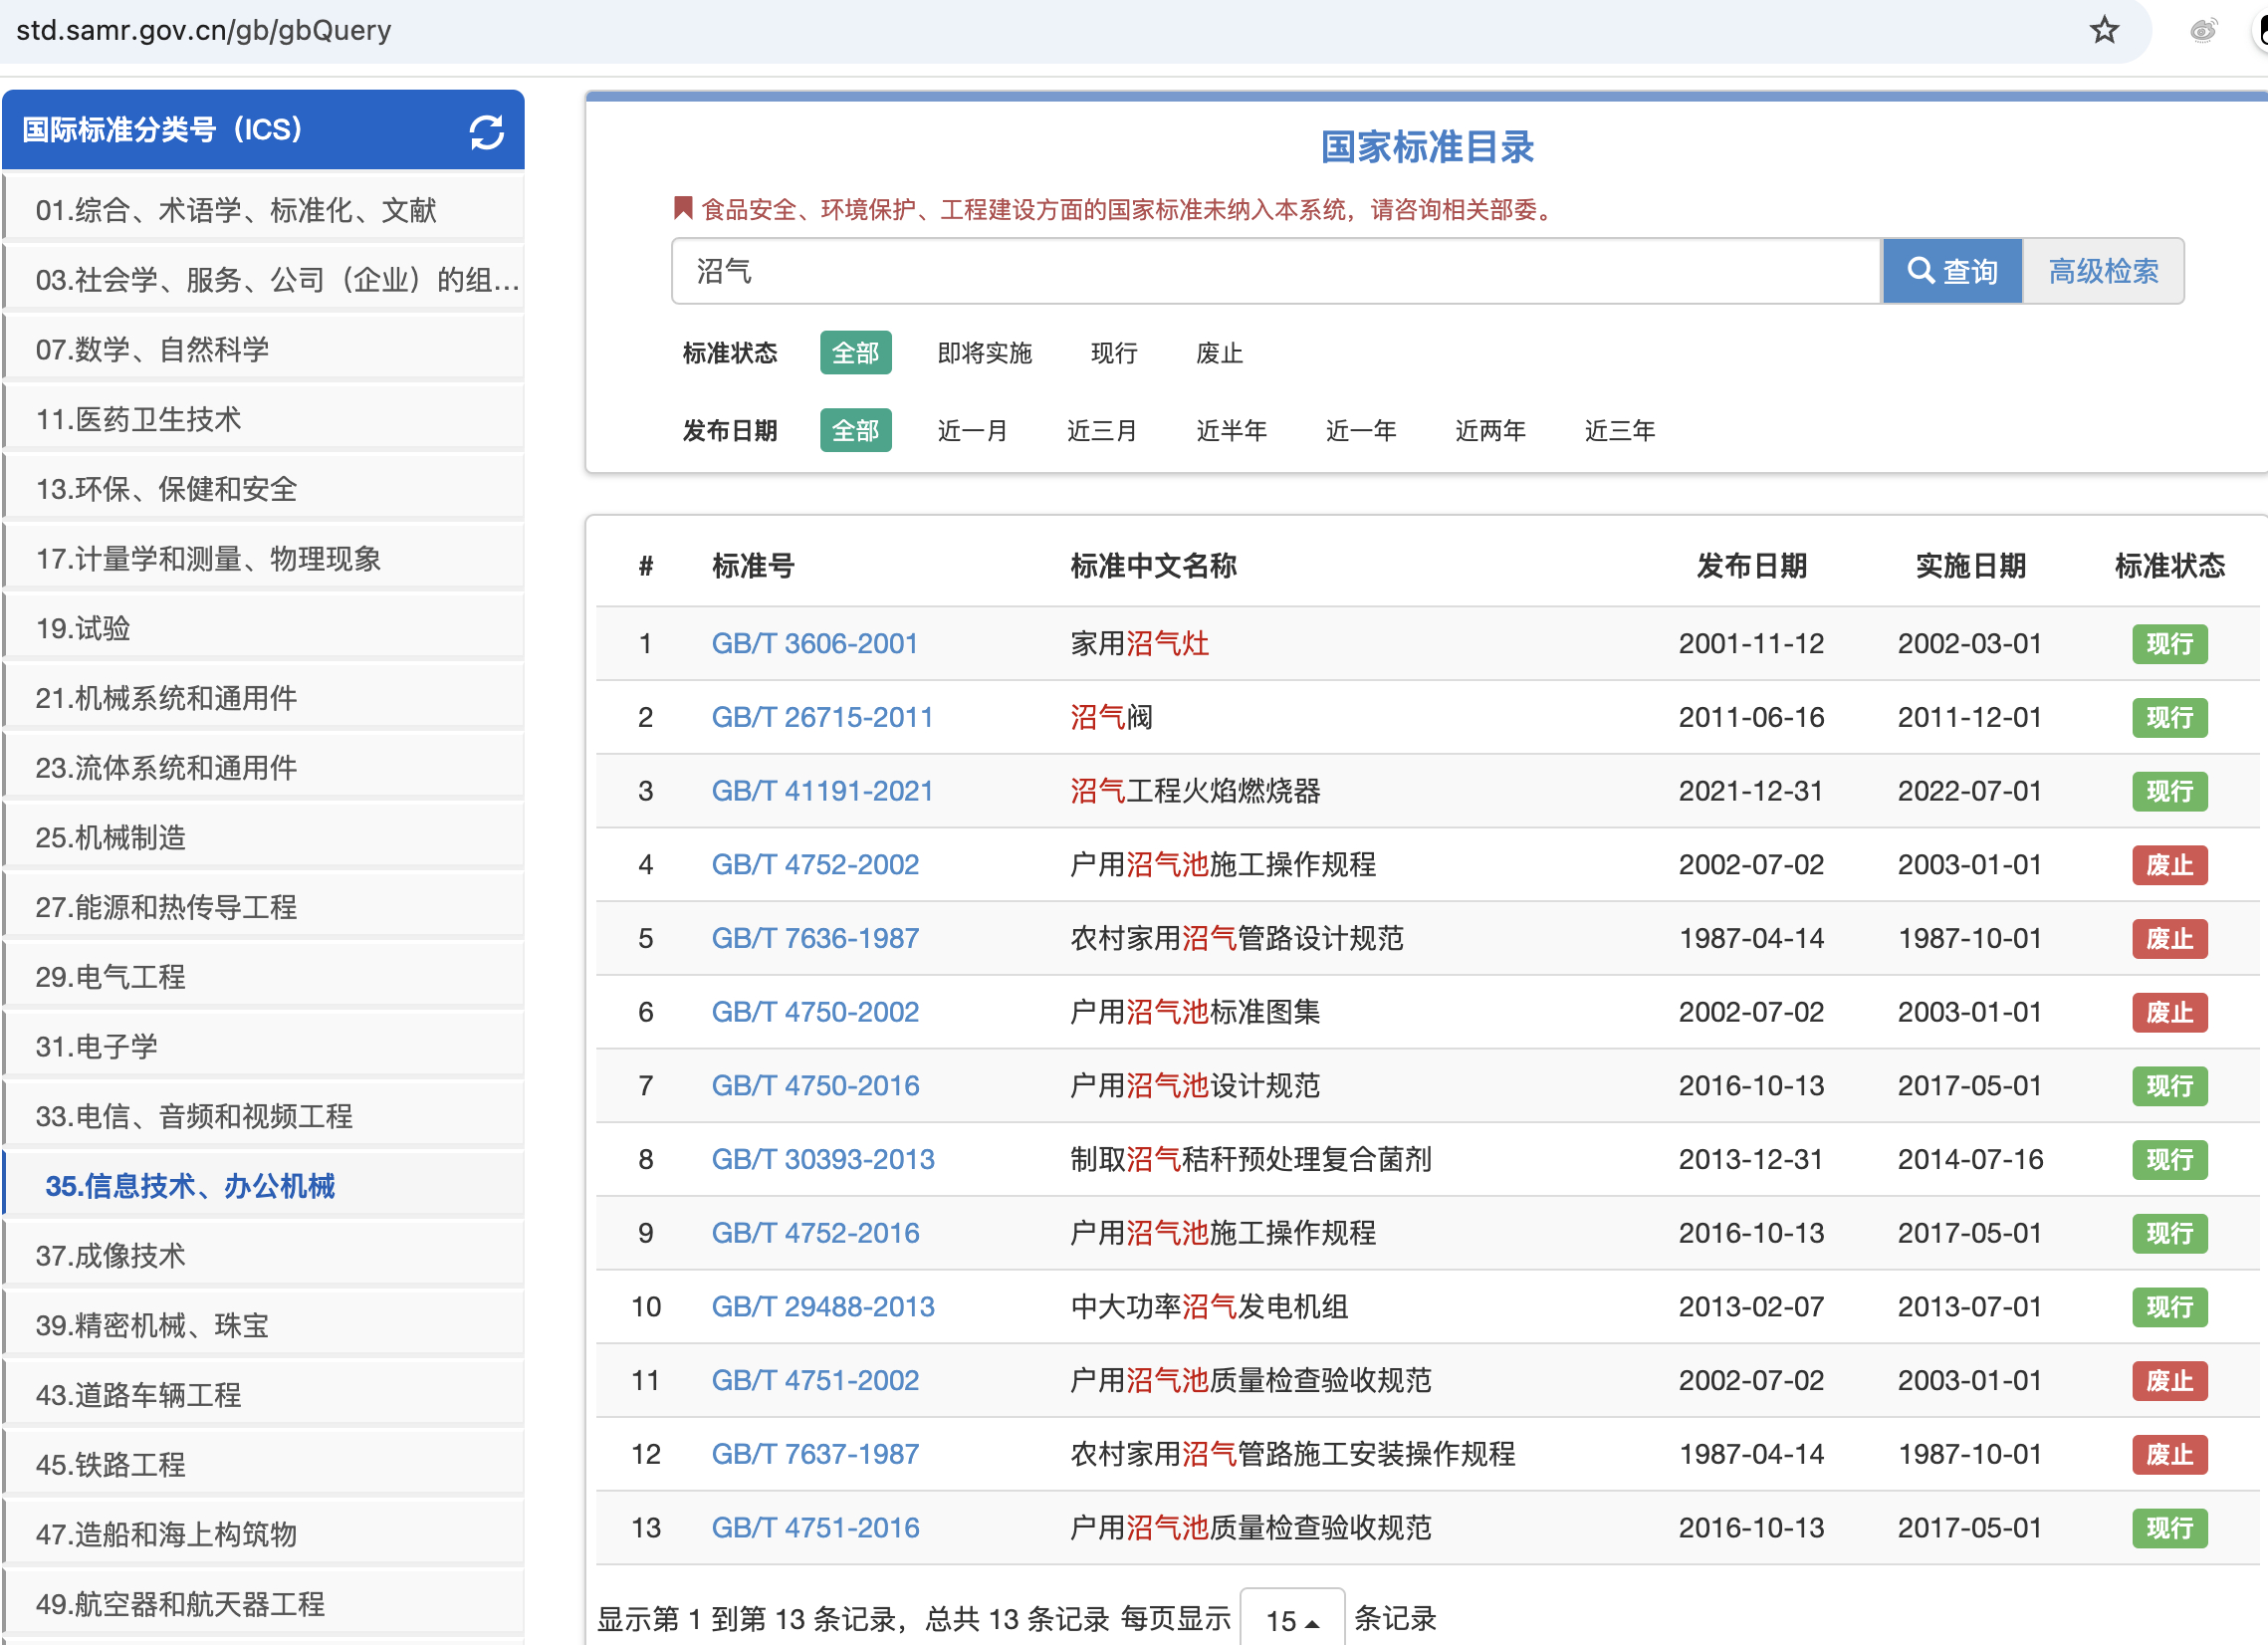The height and width of the screenshot is (1645, 2268).
Task: Open standard GB/T 3606-2001 link
Action: click(x=814, y=643)
